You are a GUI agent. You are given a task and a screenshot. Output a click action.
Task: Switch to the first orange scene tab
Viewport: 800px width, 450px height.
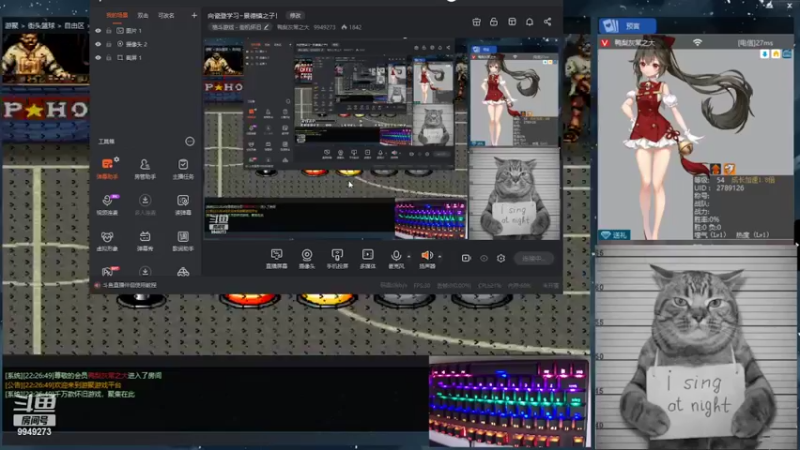click(117, 15)
